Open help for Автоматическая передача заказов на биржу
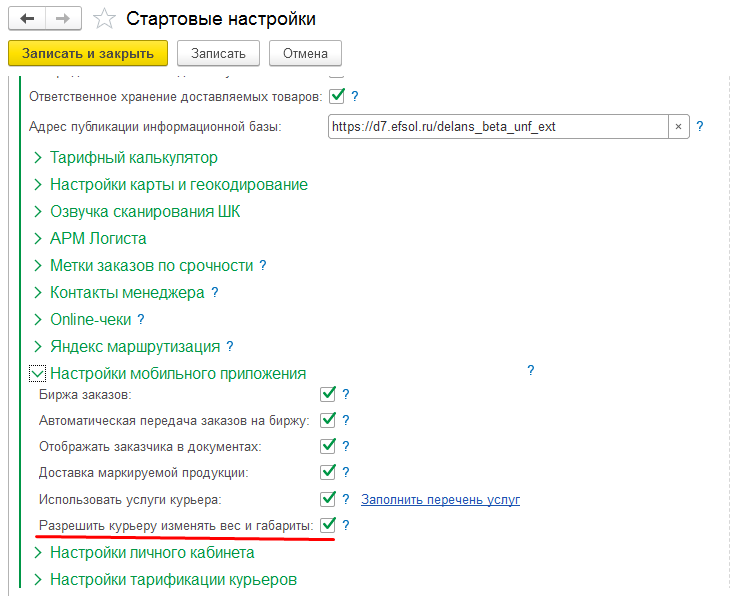The width and height of the screenshot is (731, 596). 346,420
